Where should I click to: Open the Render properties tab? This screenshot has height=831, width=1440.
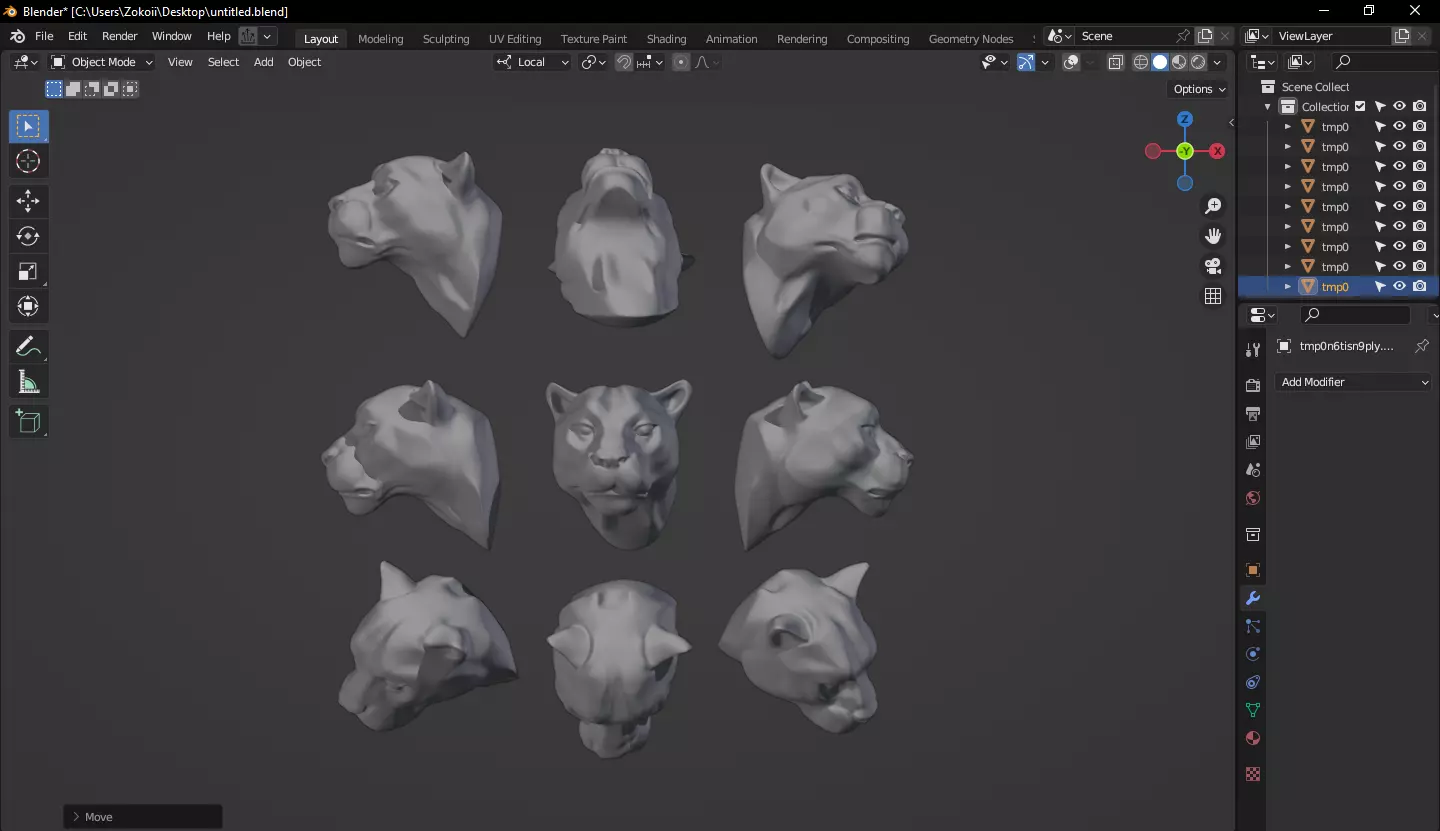pyautogui.click(x=1252, y=386)
